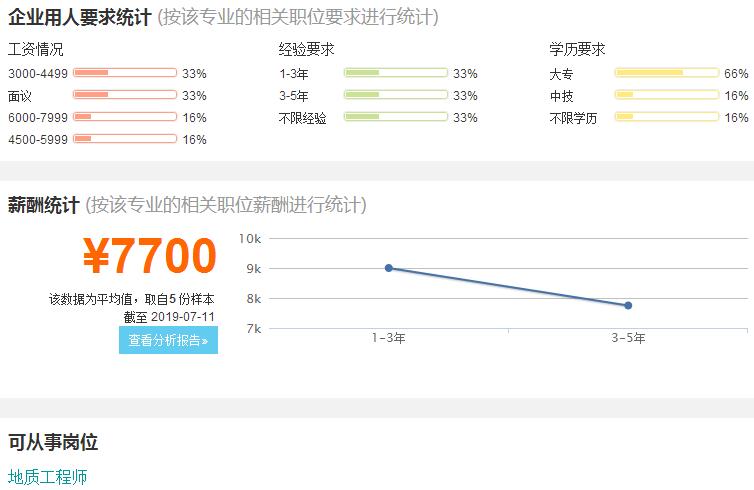Select the ¥7700 average salary figure
754x490 pixels.
pos(150,255)
